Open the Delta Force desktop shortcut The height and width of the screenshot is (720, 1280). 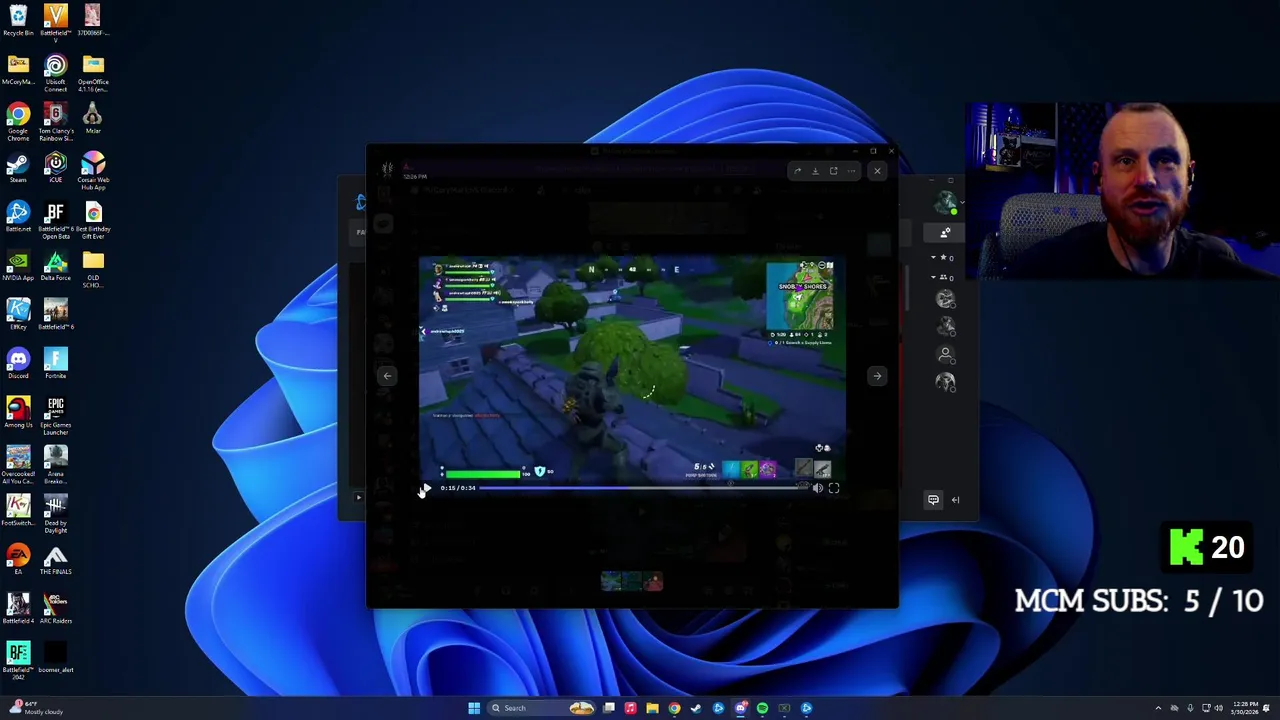point(55,265)
